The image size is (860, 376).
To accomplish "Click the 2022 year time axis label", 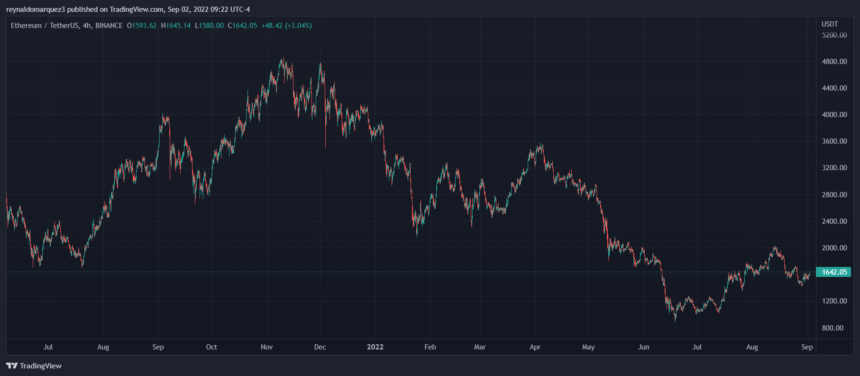I will [x=376, y=347].
